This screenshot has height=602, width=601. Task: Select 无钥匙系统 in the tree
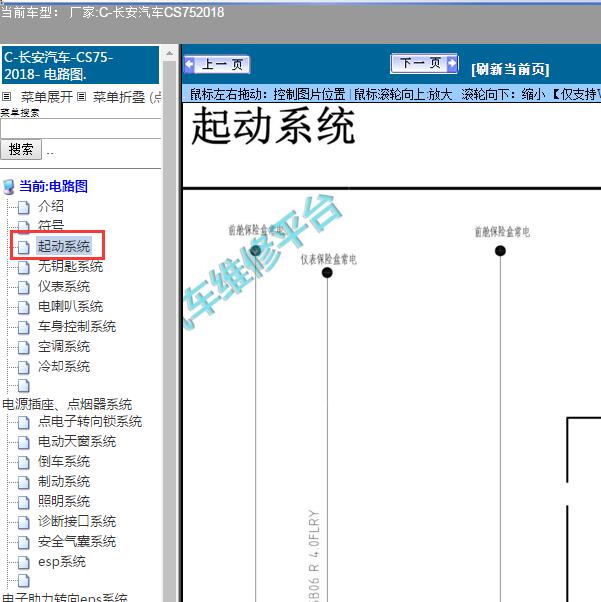click(70, 266)
